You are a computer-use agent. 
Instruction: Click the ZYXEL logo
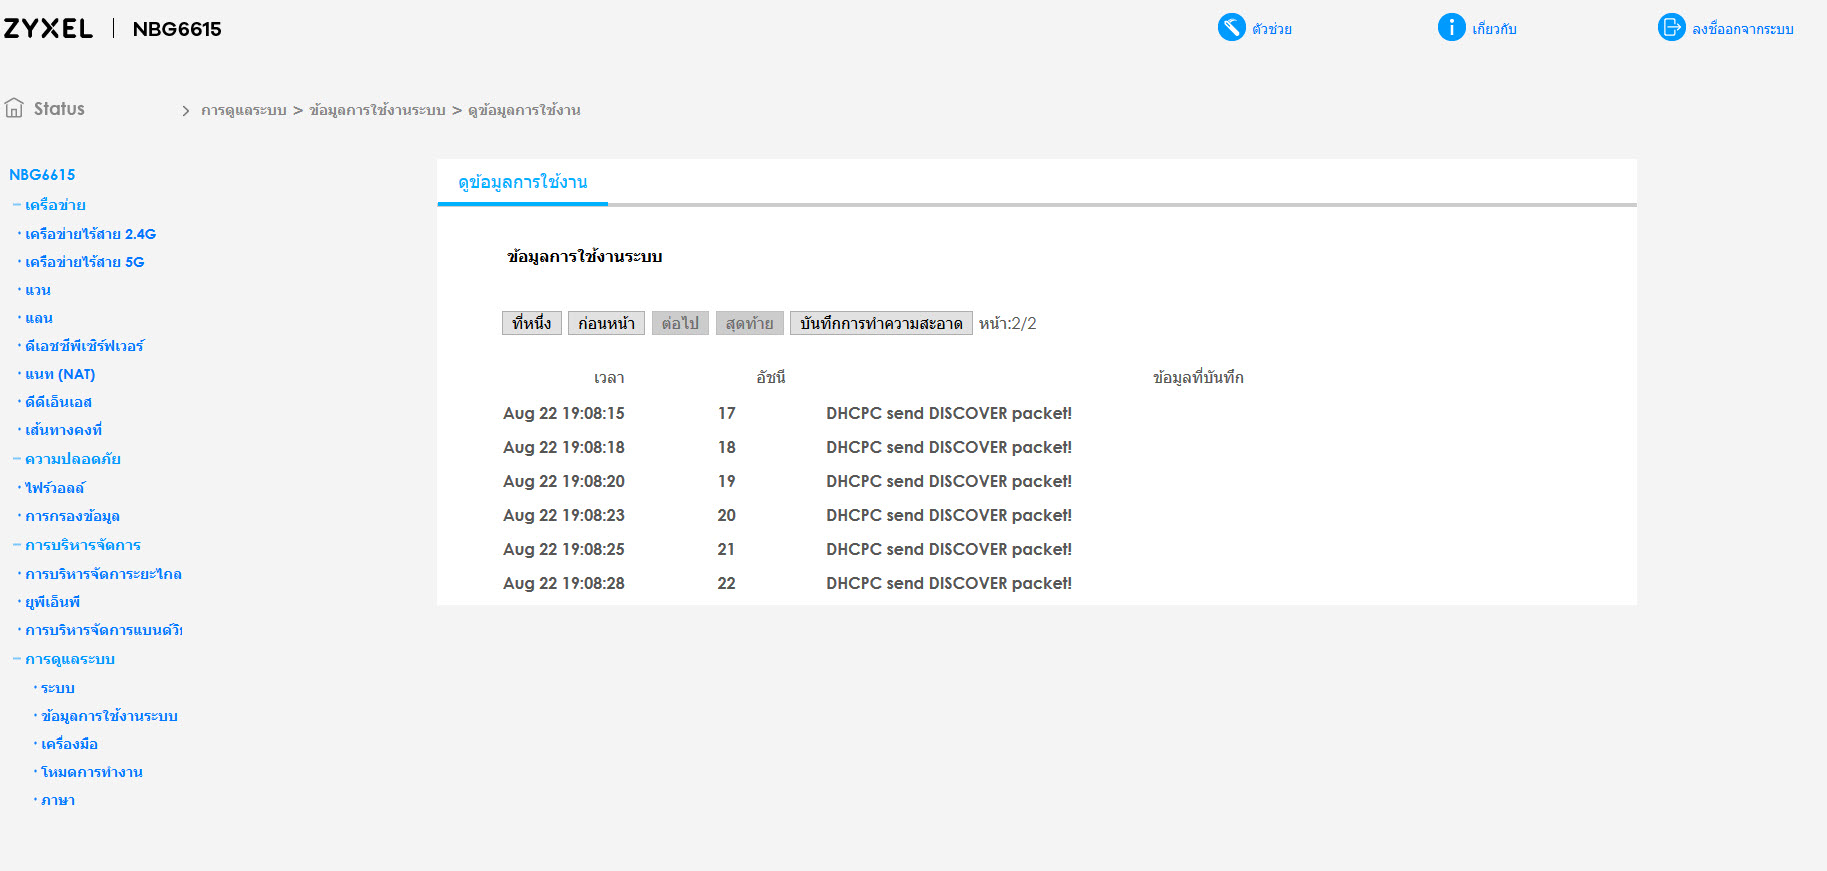click(48, 29)
